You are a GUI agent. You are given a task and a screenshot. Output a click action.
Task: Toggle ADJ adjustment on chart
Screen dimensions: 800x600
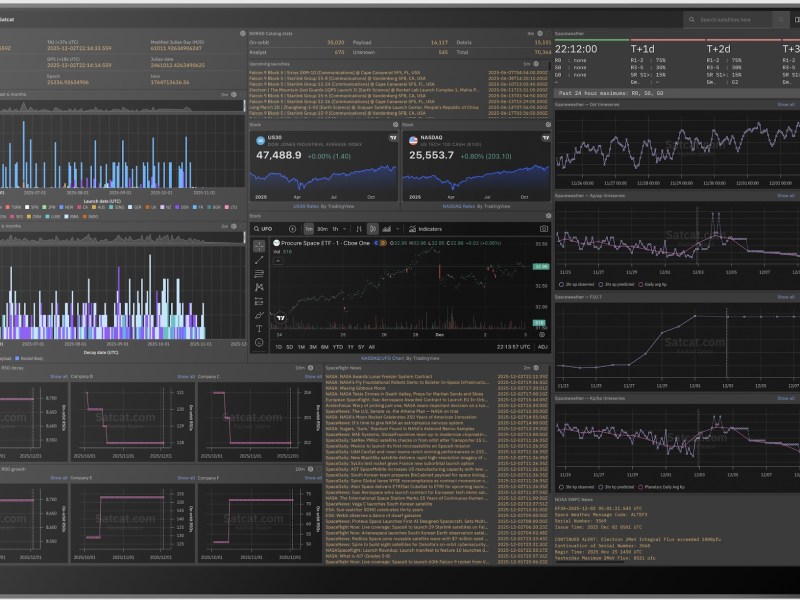pos(542,347)
